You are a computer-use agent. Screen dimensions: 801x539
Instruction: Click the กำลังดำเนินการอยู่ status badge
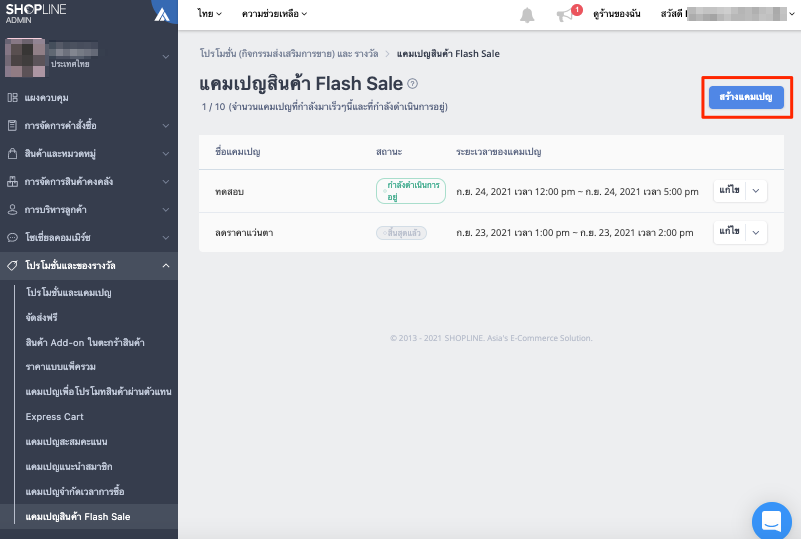tap(411, 191)
